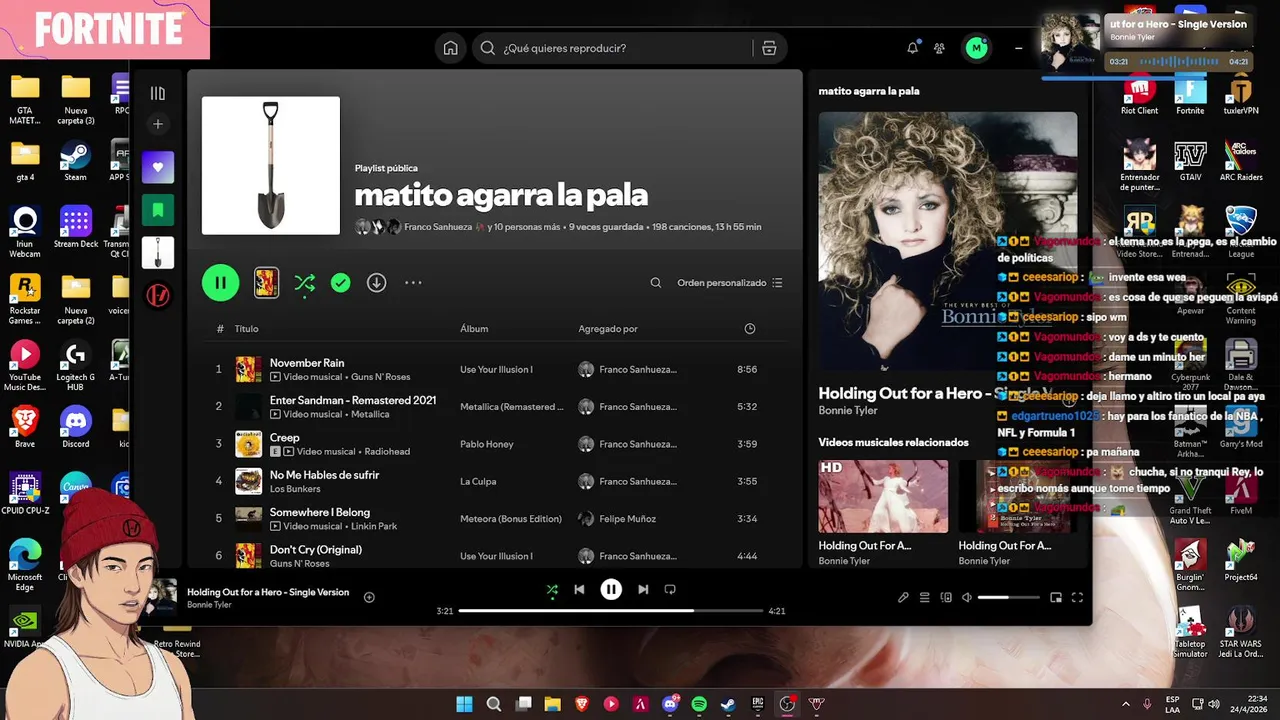Image resolution: width=1280 pixels, height=720 pixels.
Task: Open Friends activity icon
Action: 939,48
